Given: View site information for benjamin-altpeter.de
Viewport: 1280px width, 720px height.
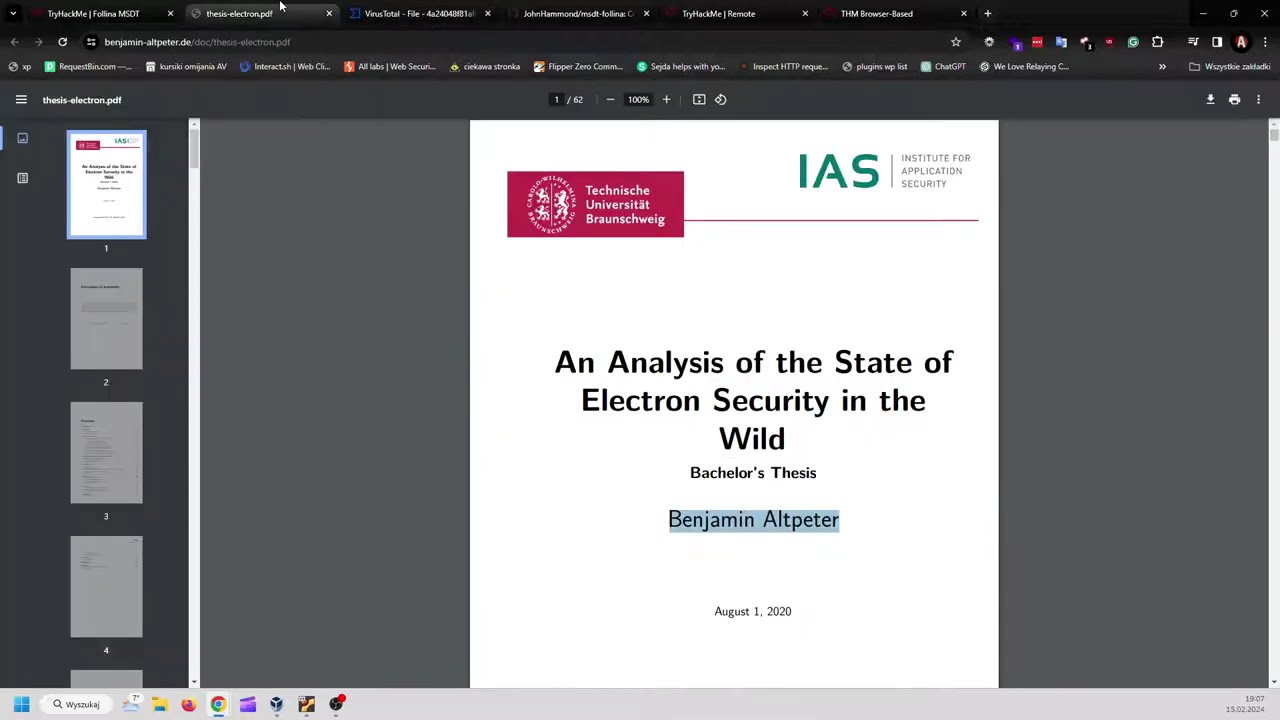Looking at the screenshot, I should [91, 42].
